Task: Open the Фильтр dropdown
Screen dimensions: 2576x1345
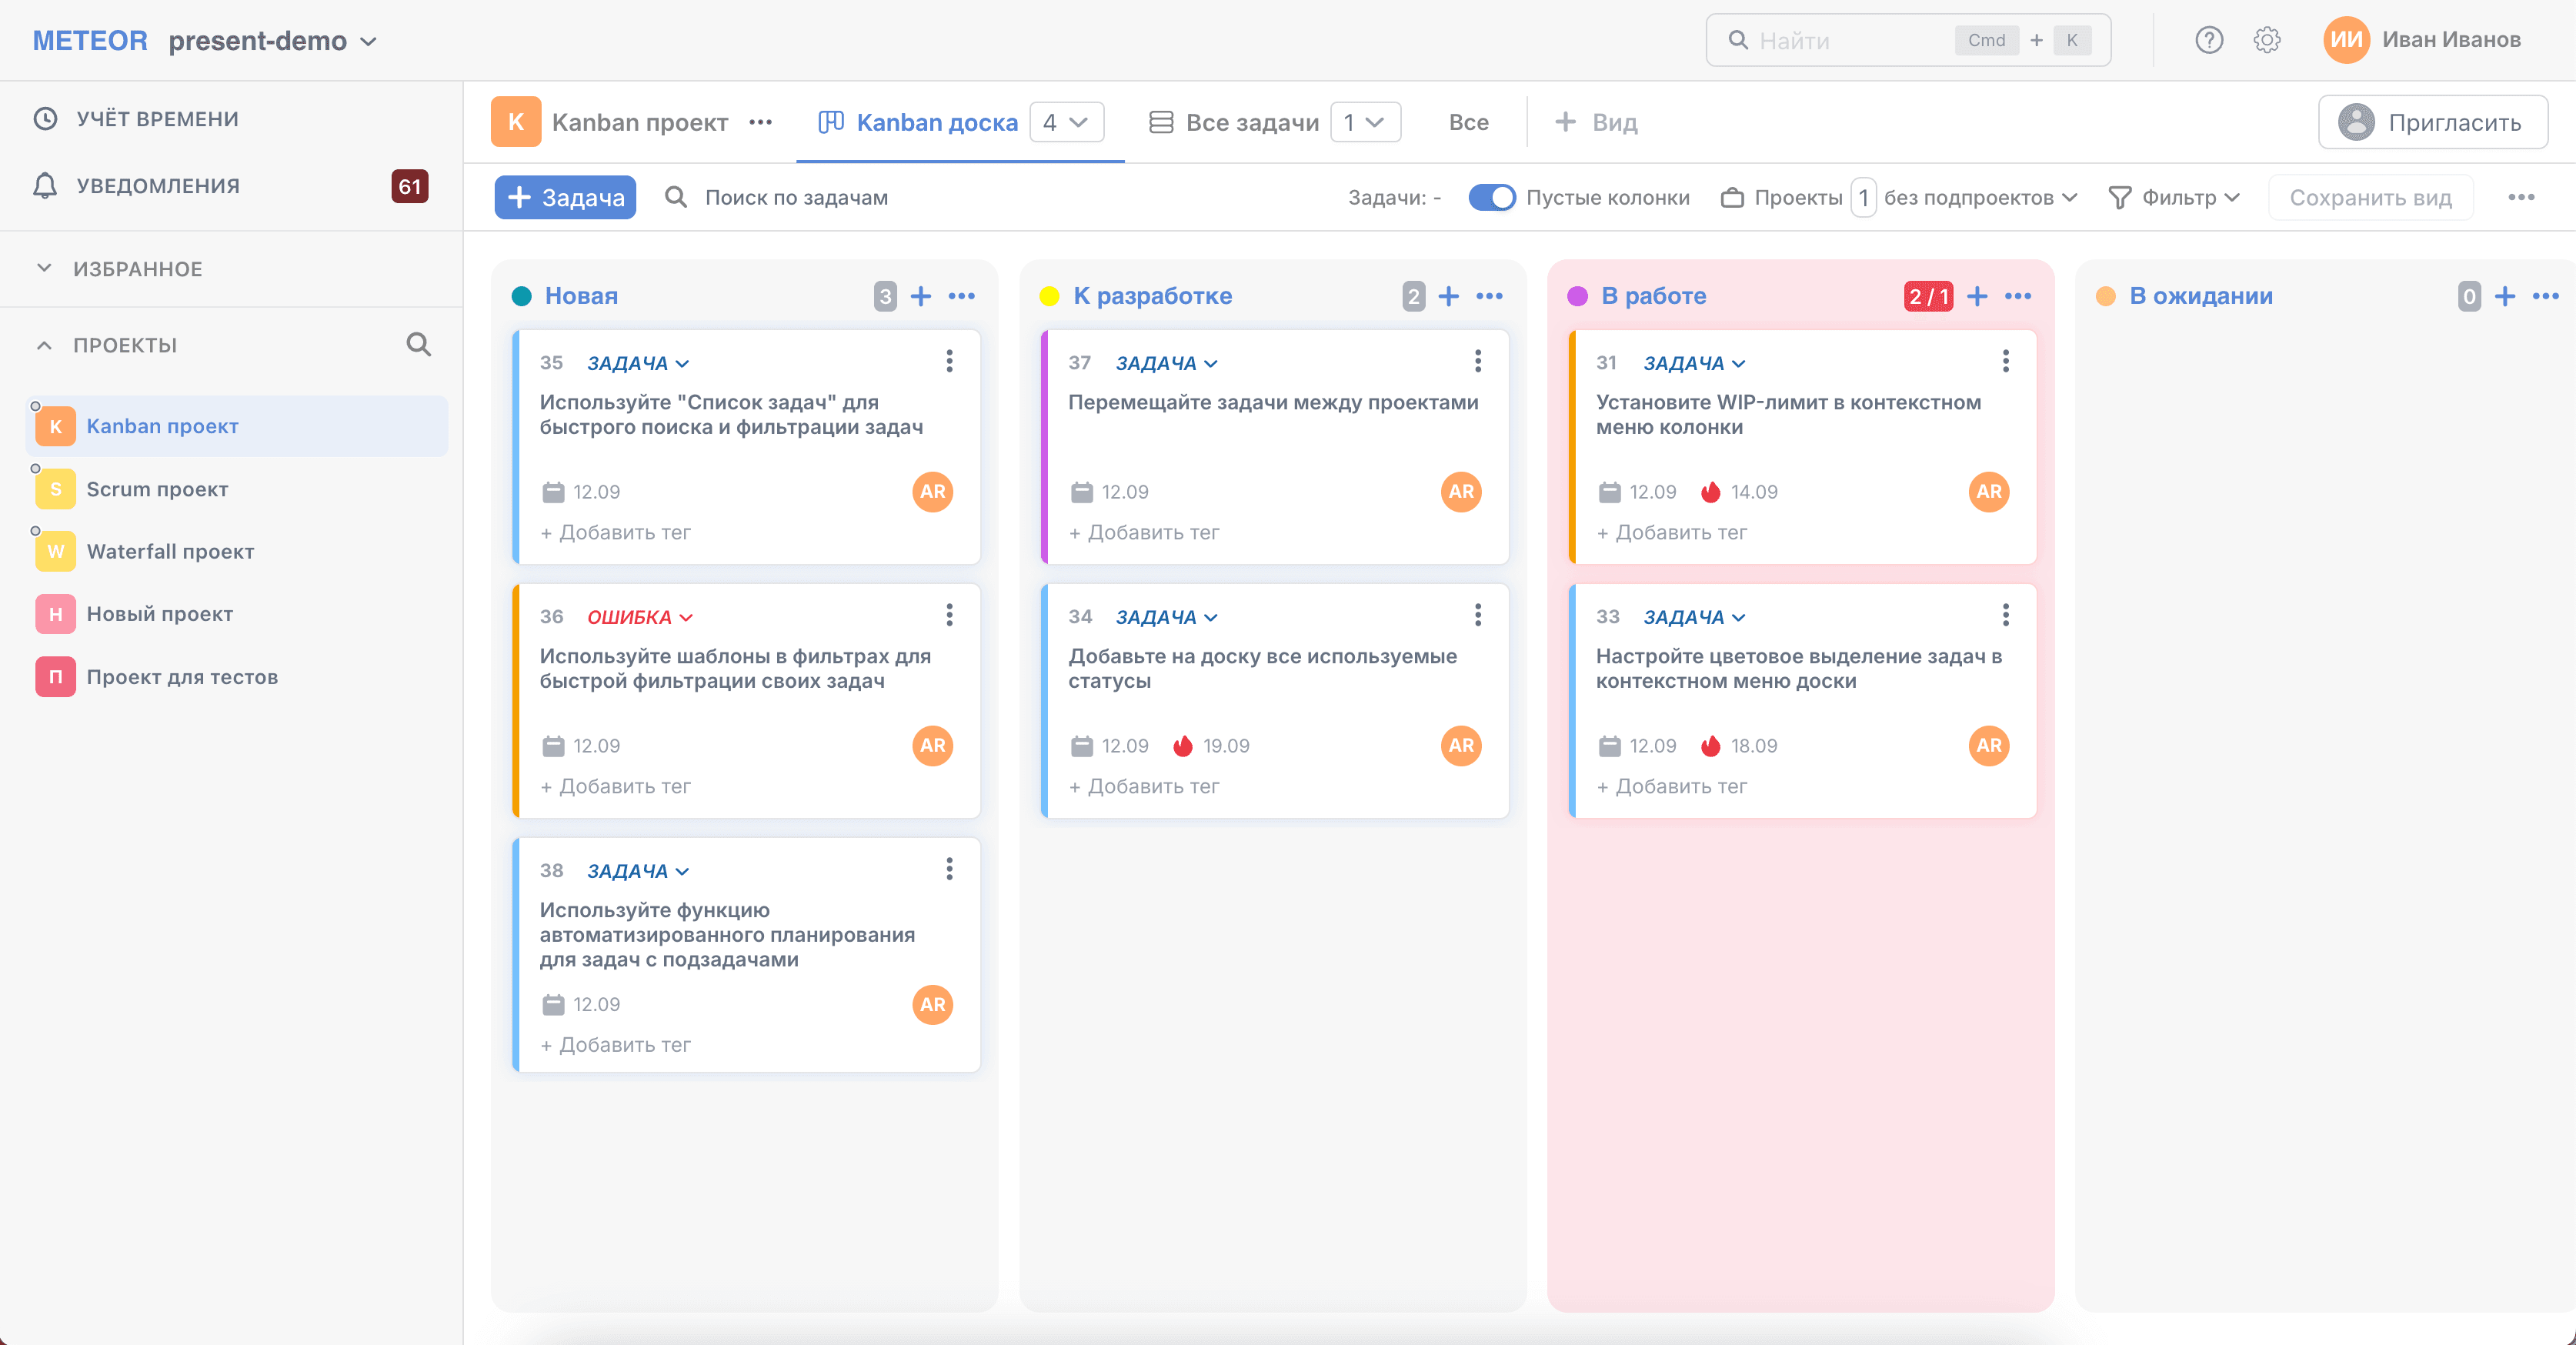Action: tap(2174, 198)
